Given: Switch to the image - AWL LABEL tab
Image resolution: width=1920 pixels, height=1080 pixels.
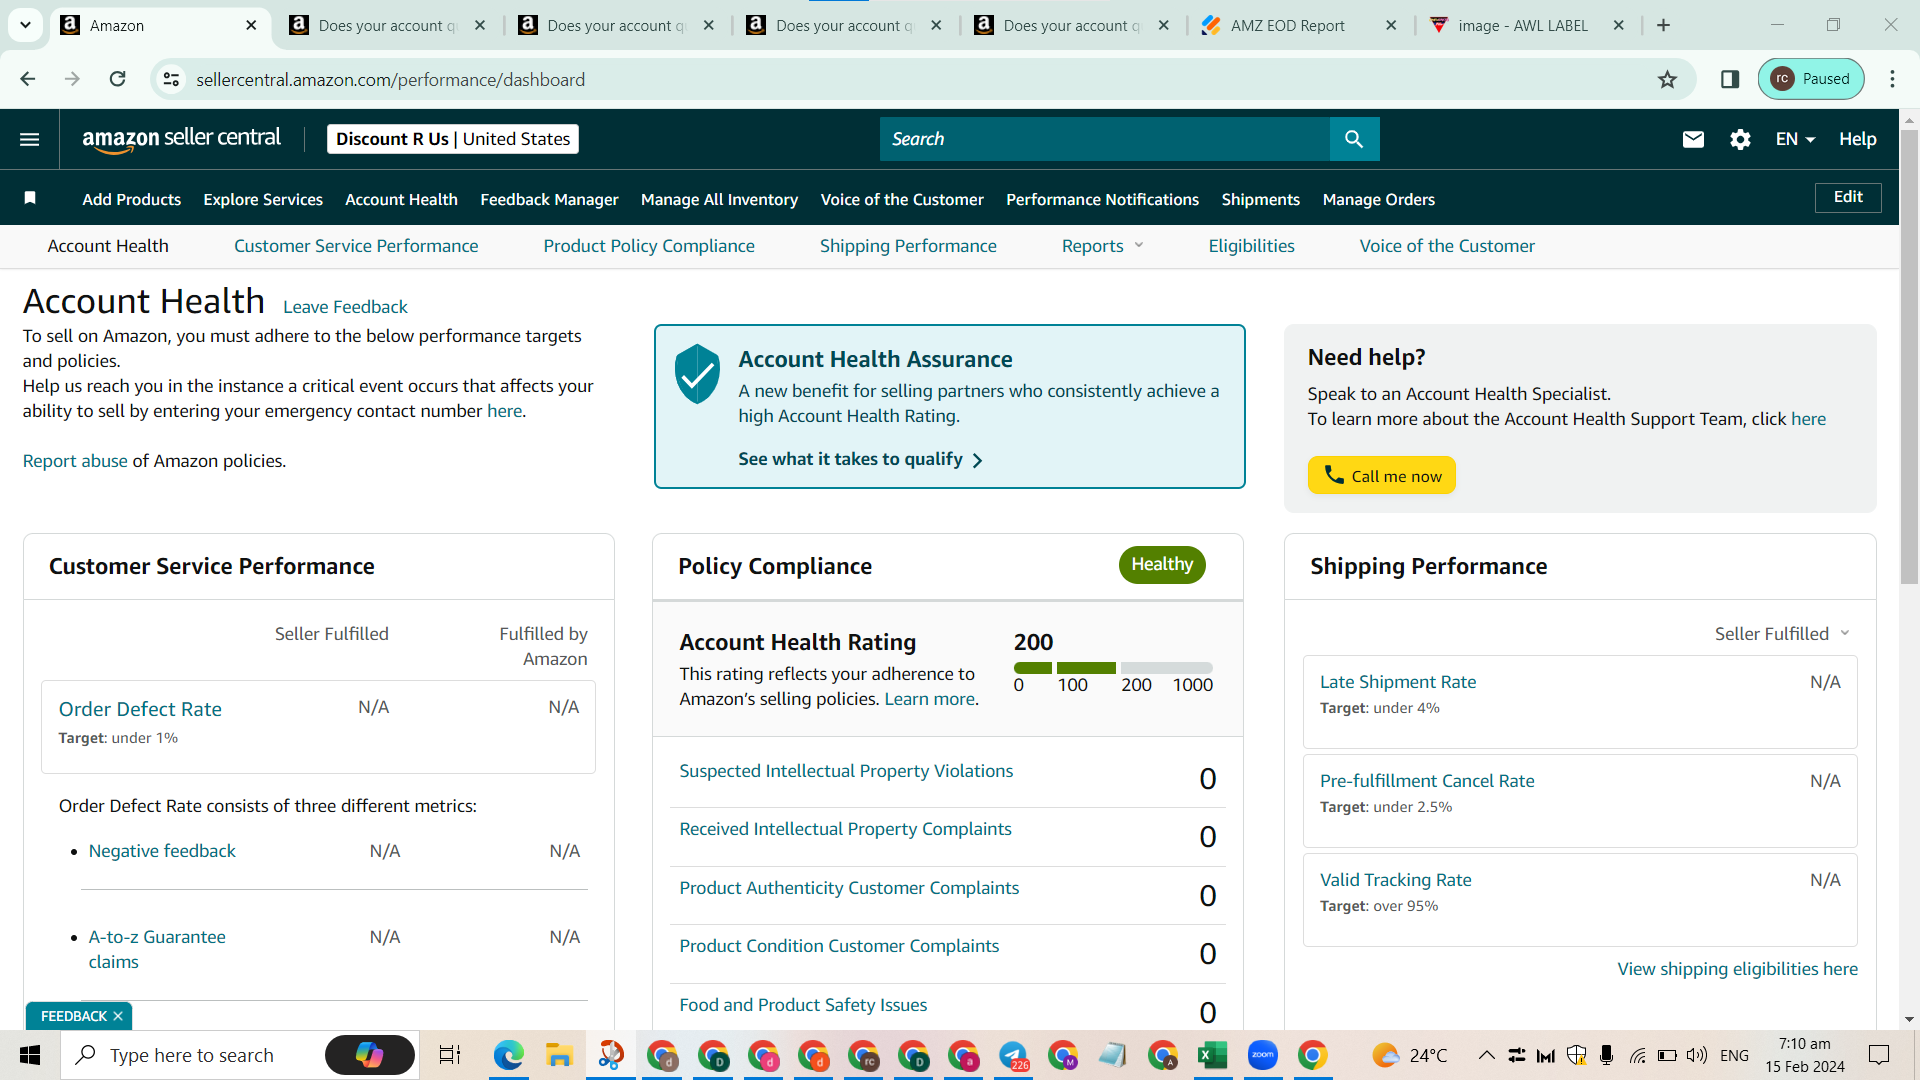Looking at the screenshot, I should click(x=1522, y=25).
